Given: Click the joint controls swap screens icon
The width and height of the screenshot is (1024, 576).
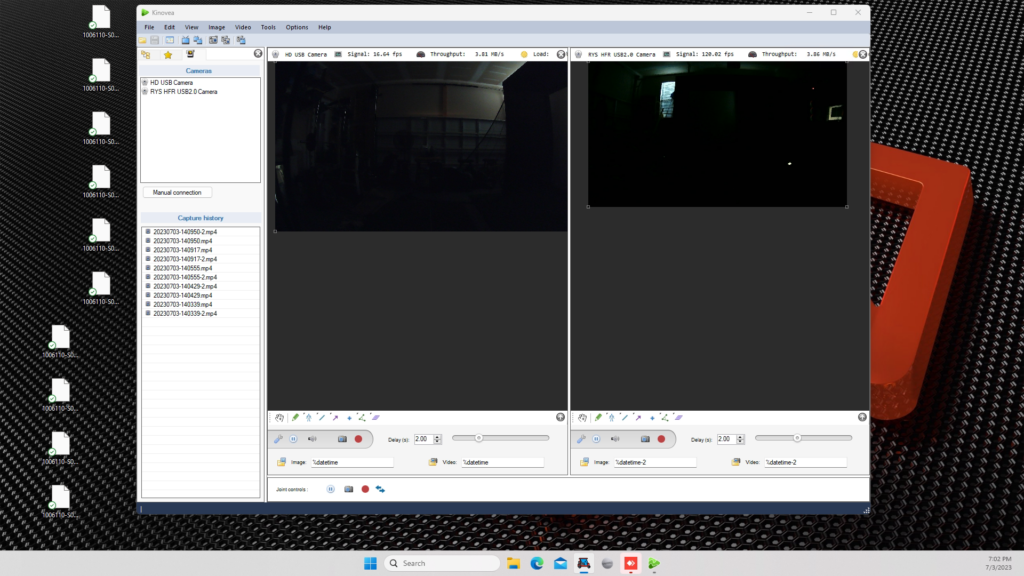Looking at the screenshot, I should pyautogui.click(x=381, y=489).
